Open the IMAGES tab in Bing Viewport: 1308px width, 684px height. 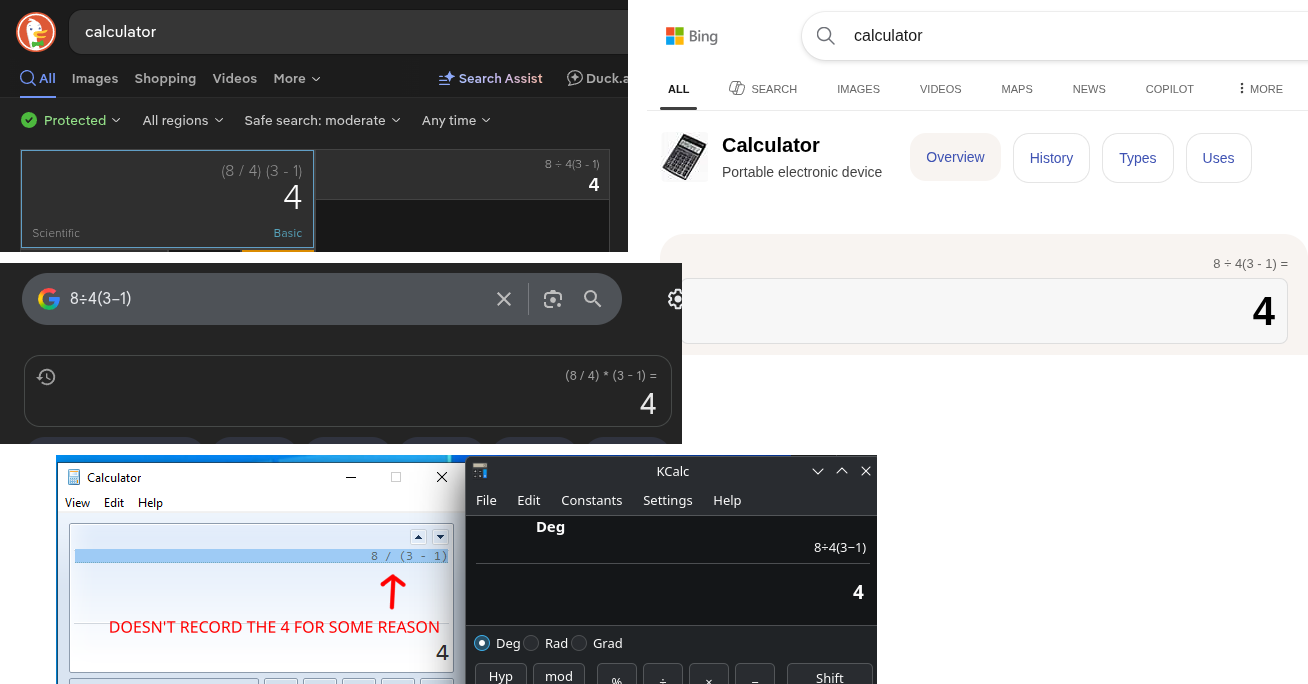[858, 89]
